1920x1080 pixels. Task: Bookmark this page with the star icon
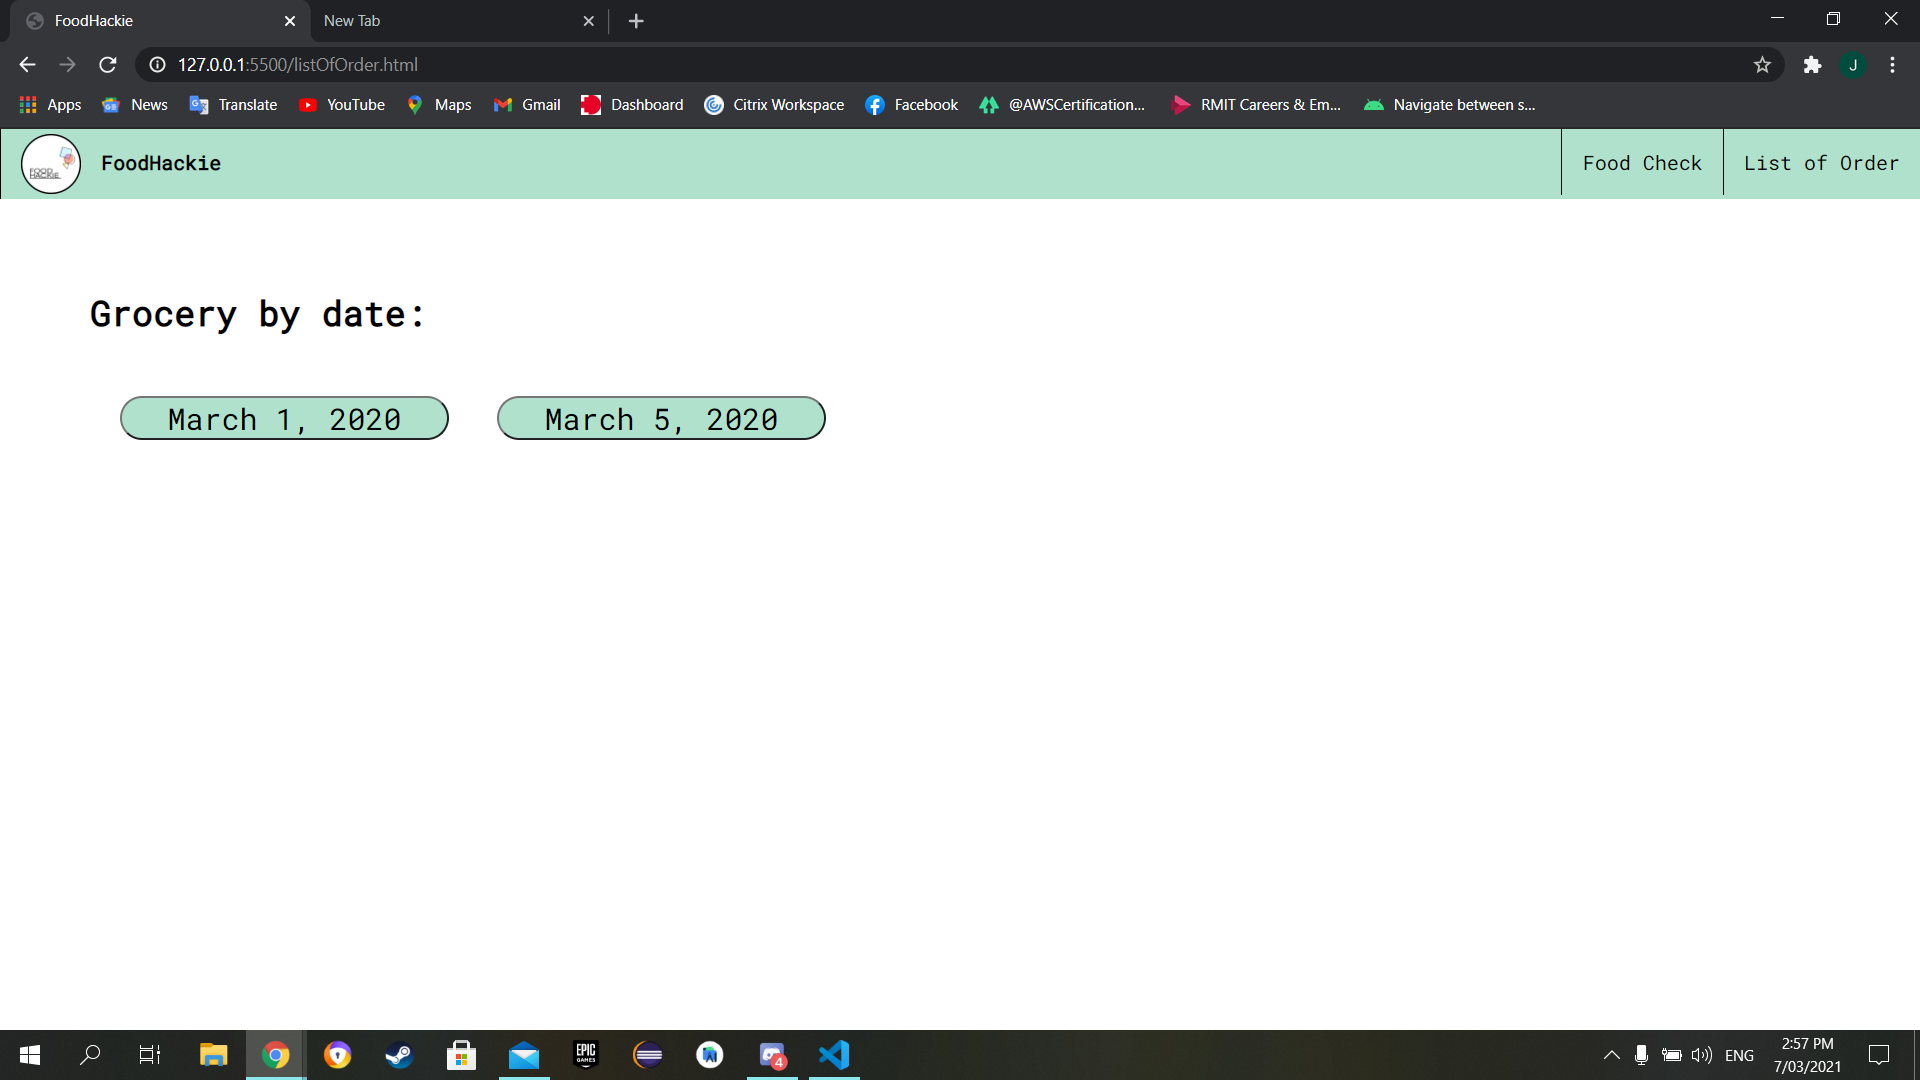pyautogui.click(x=1762, y=65)
